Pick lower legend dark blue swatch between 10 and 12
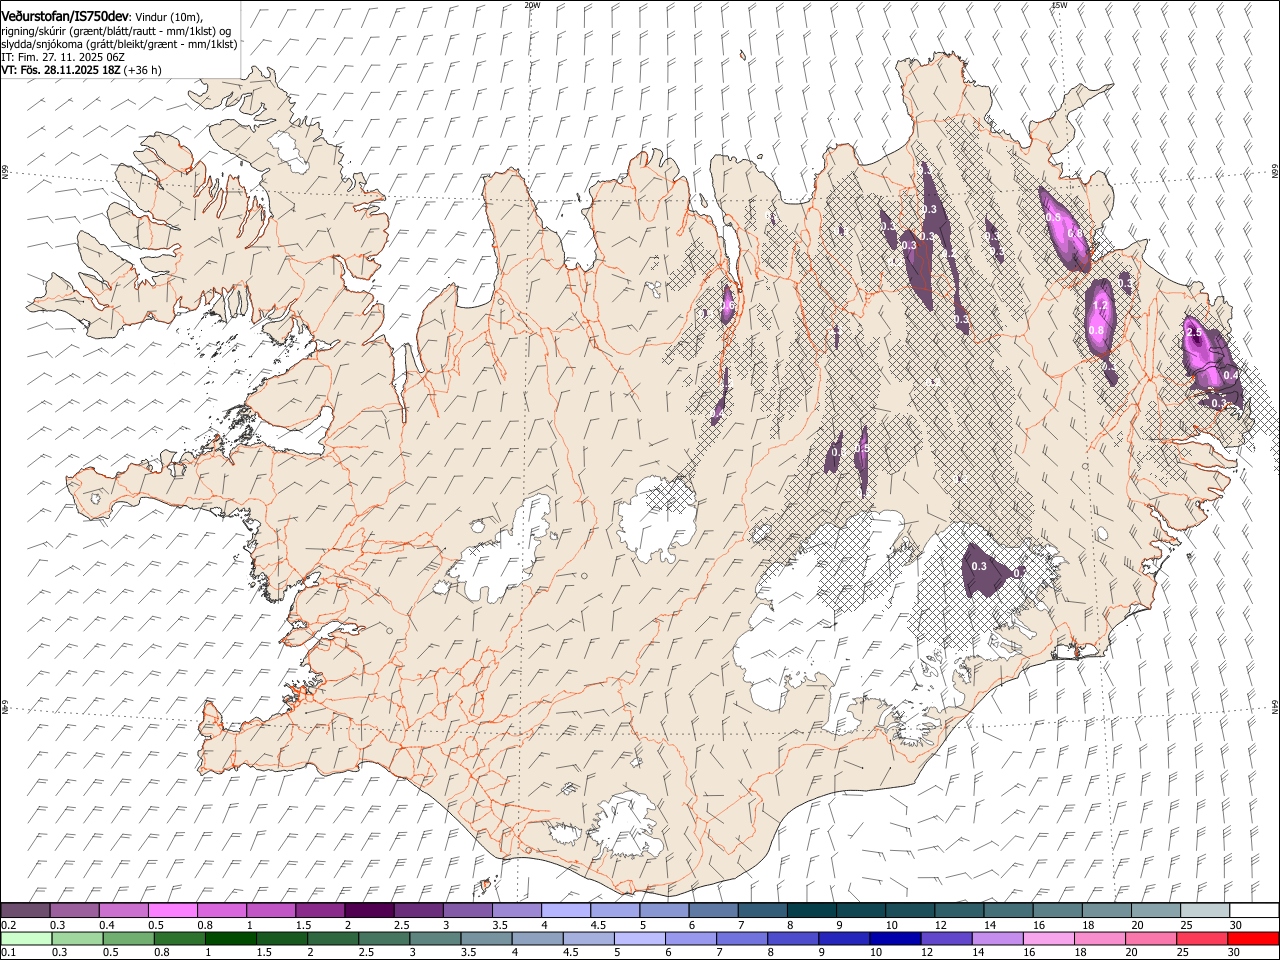 click(x=896, y=939)
